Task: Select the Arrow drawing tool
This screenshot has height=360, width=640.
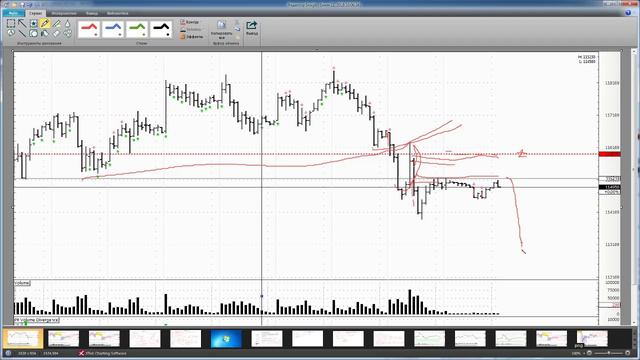Action: coord(22,24)
